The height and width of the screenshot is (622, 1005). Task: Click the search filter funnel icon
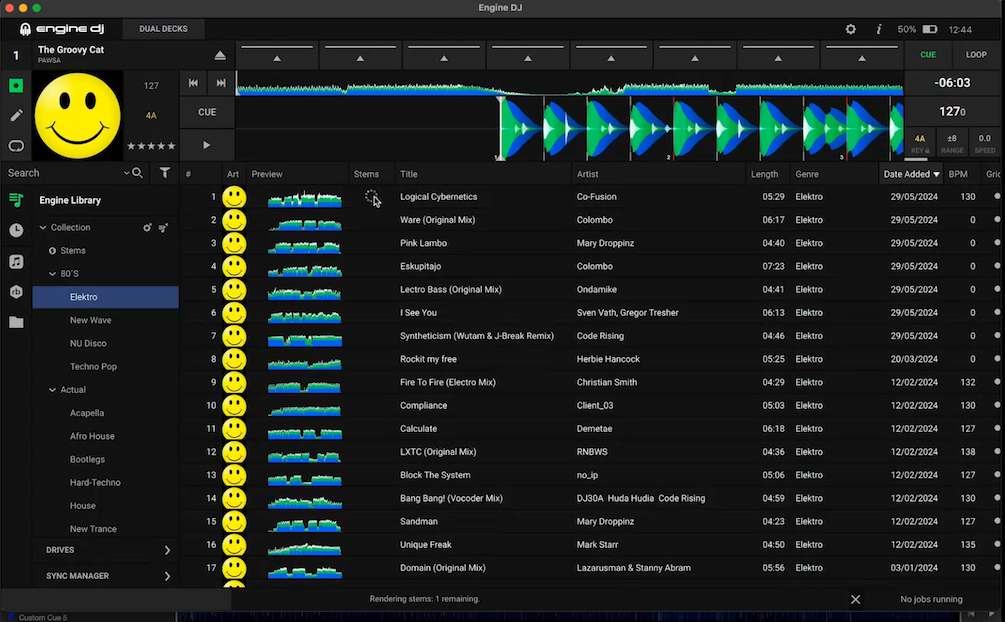(165, 173)
